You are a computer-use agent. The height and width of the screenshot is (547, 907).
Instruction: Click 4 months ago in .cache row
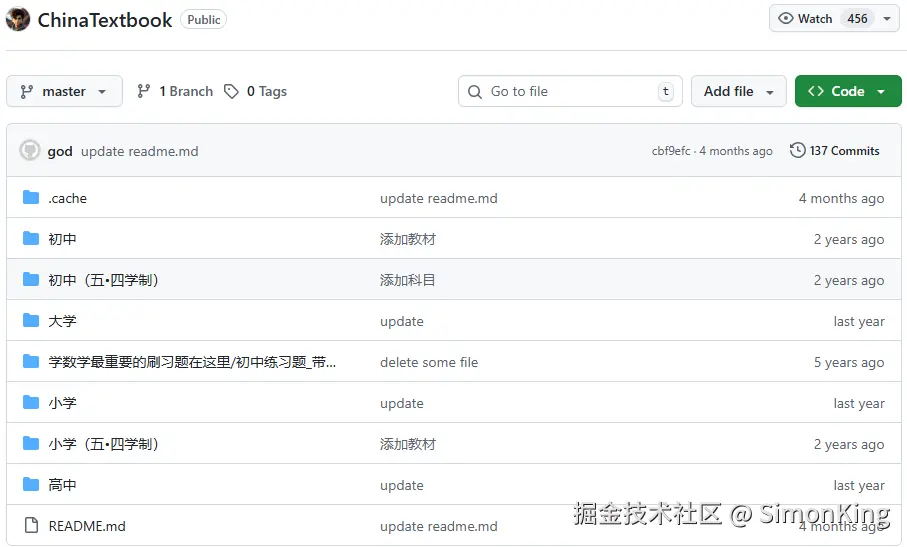842,198
